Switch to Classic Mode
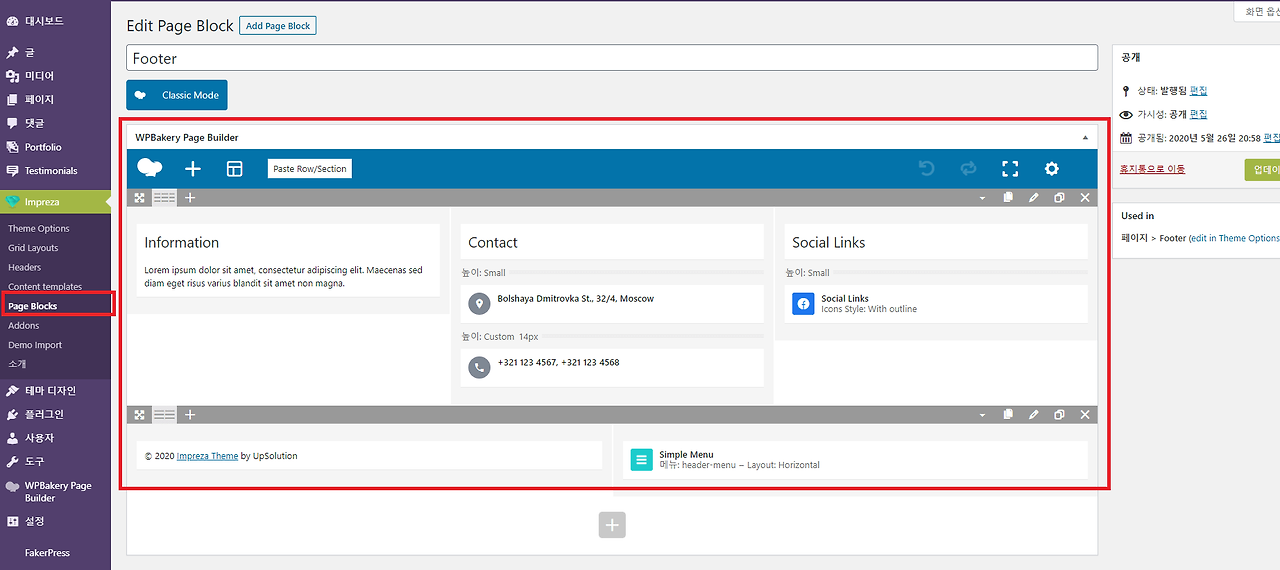The height and width of the screenshot is (570, 1280). pyautogui.click(x=177, y=95)
